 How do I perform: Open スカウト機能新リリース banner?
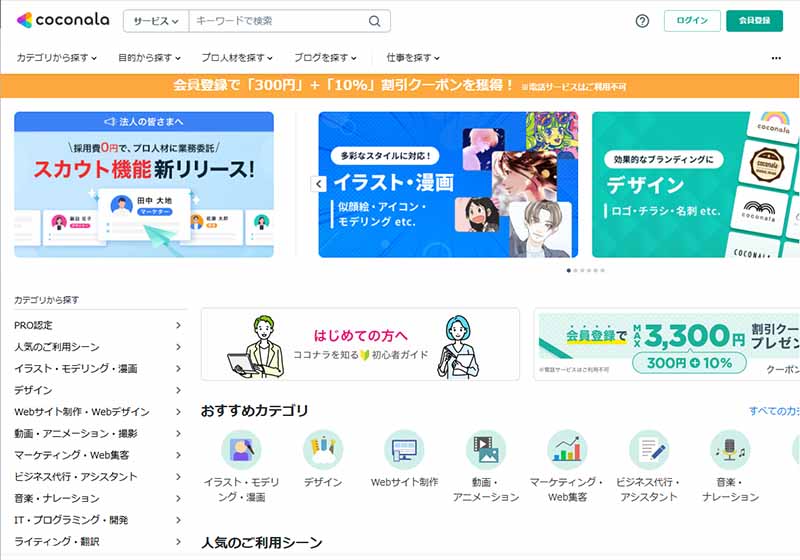point(144,185)
